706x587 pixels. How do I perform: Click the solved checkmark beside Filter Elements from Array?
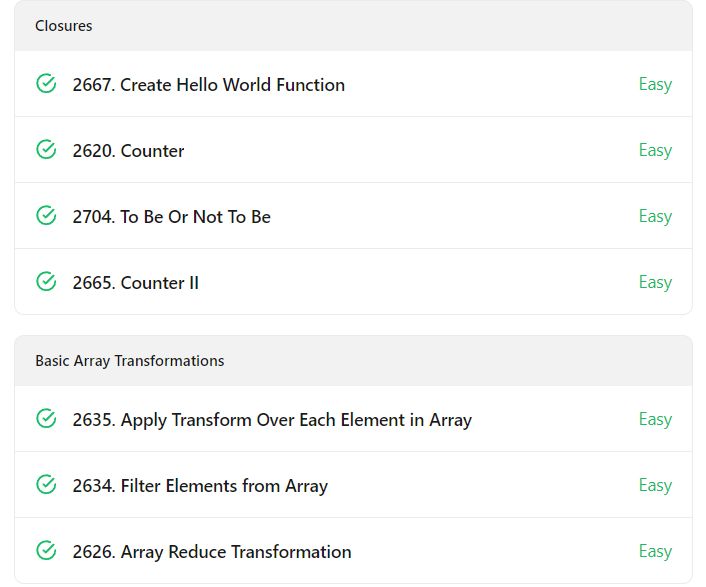coord(46,485)
